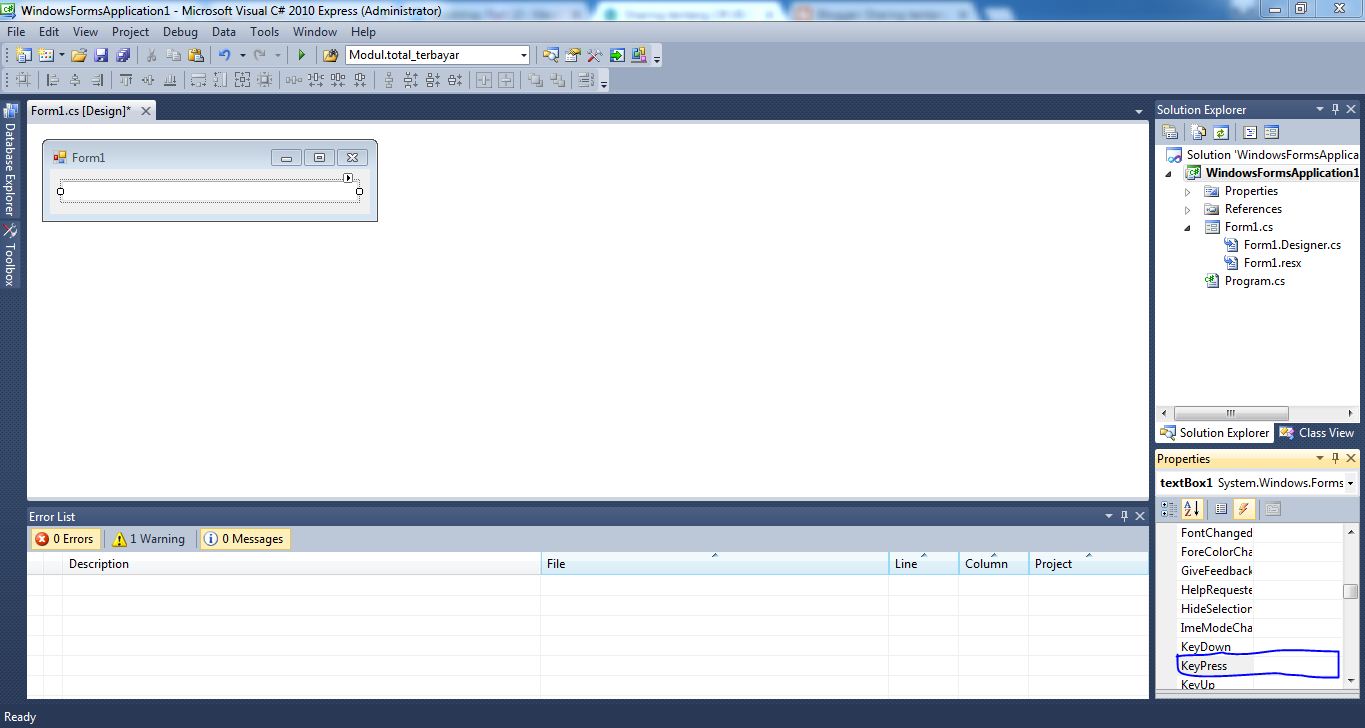Open the Debug menu
Viewport: 1365px width, 728px height.
180,31
